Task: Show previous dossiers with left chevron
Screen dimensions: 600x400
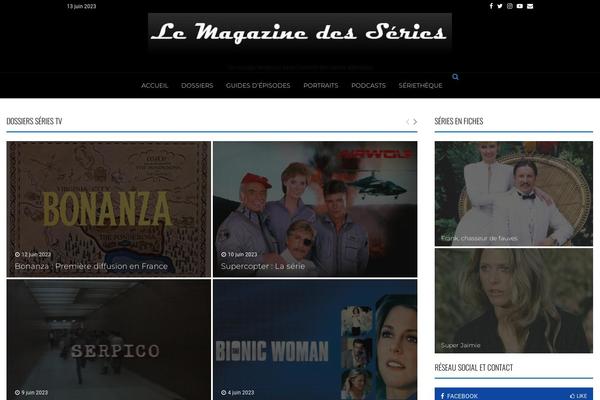Action: pyautogui.click(x=408, y=122)
